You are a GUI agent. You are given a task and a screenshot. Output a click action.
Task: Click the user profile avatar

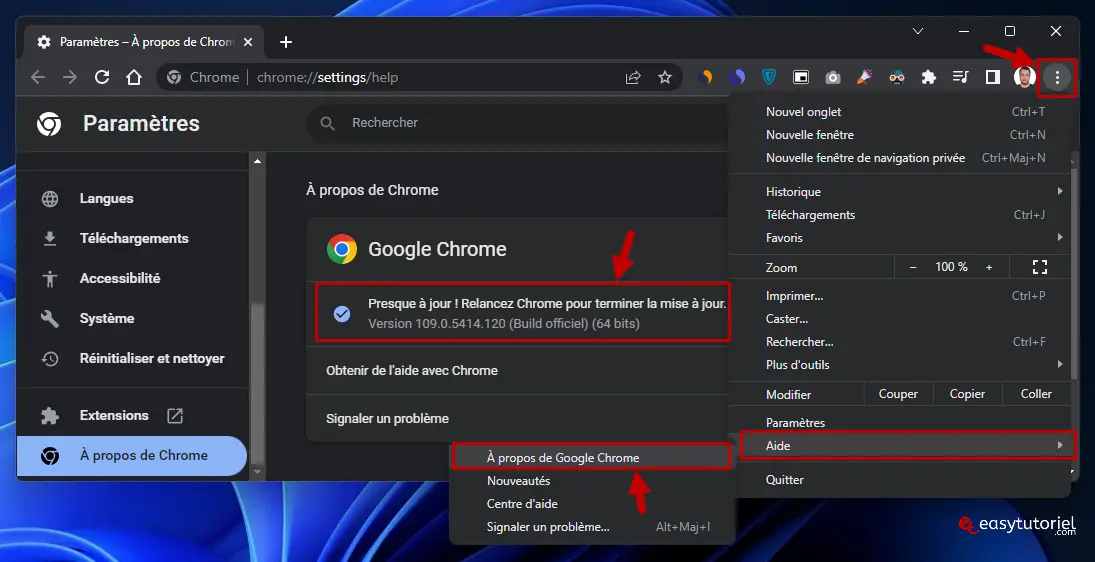point(1024,77)
